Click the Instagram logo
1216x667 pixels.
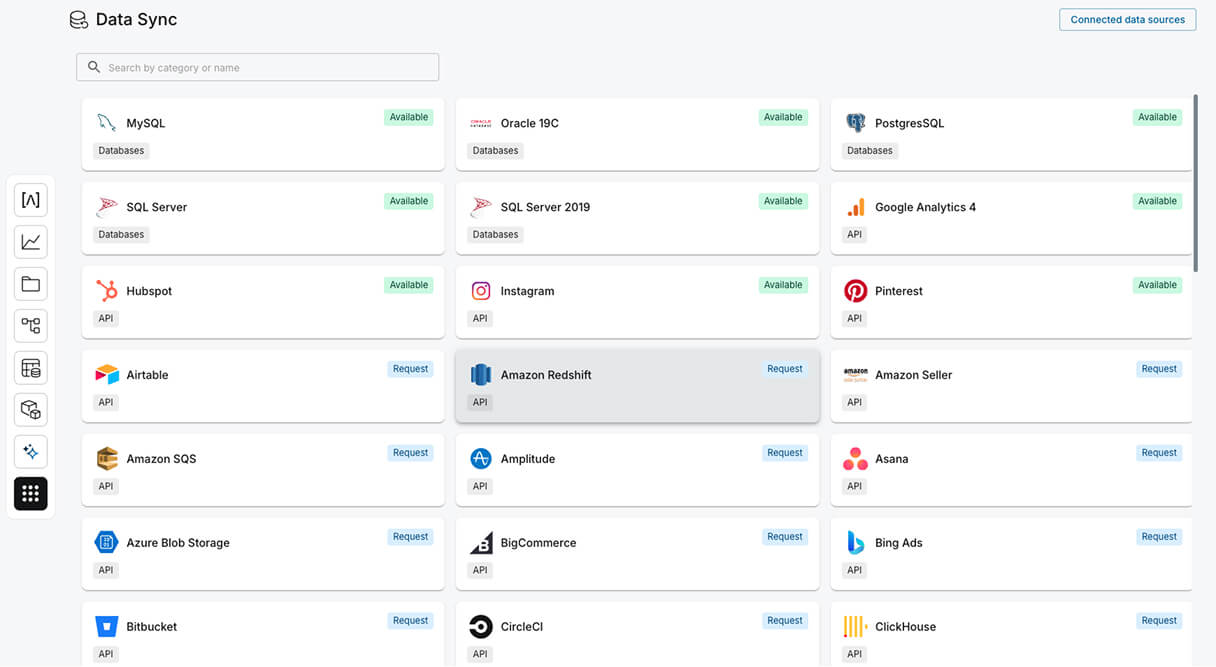point(481,291)
